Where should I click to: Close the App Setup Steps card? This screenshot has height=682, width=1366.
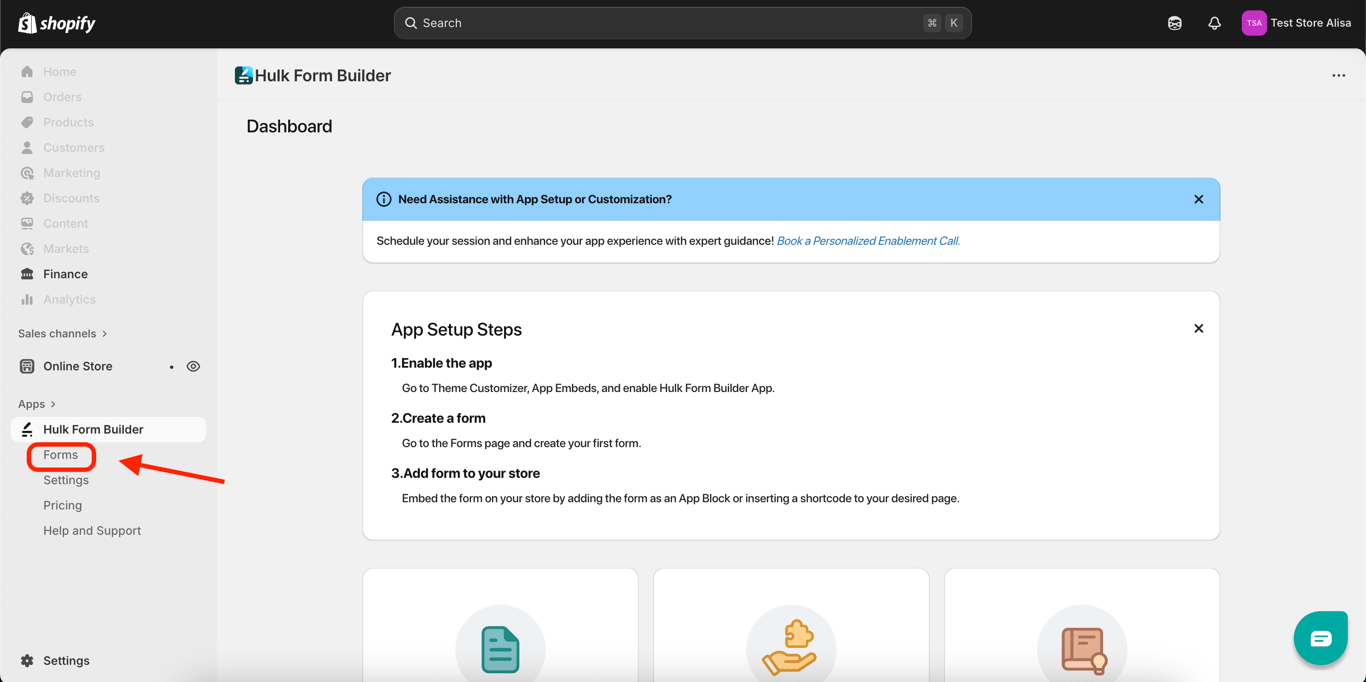(1198, 328)
